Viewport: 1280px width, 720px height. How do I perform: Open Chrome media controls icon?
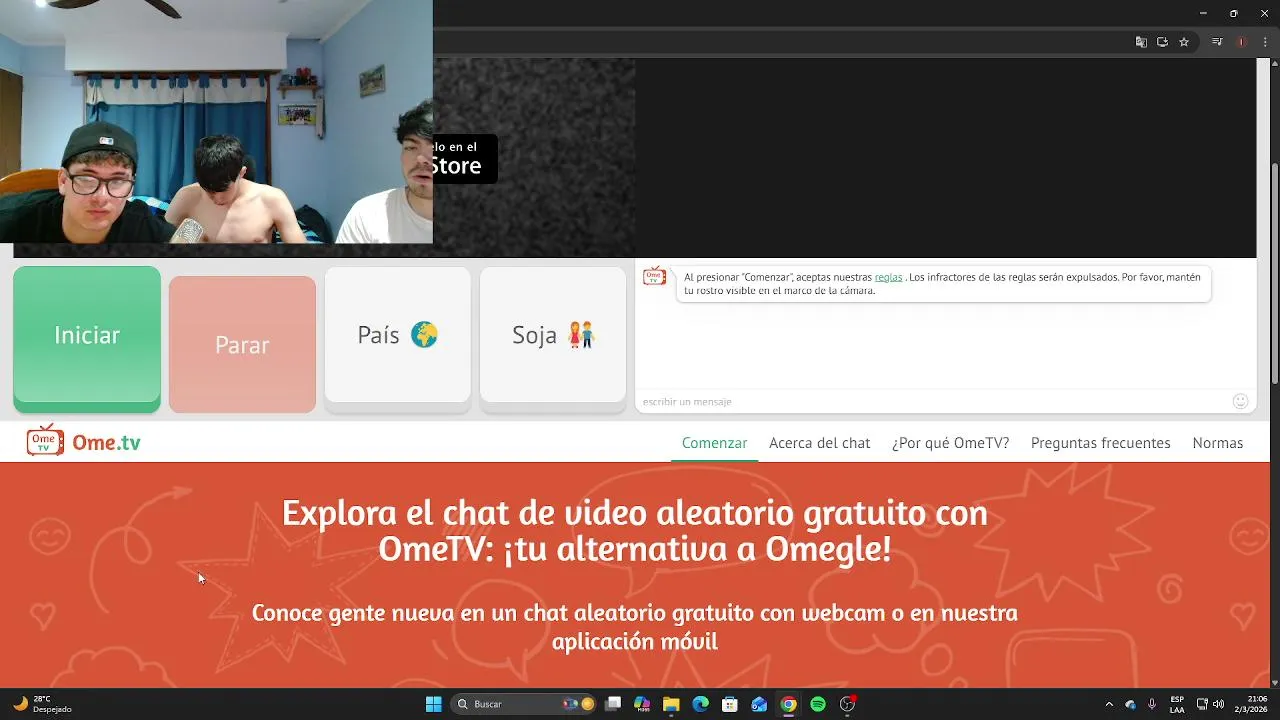[x=1217, y=42]
